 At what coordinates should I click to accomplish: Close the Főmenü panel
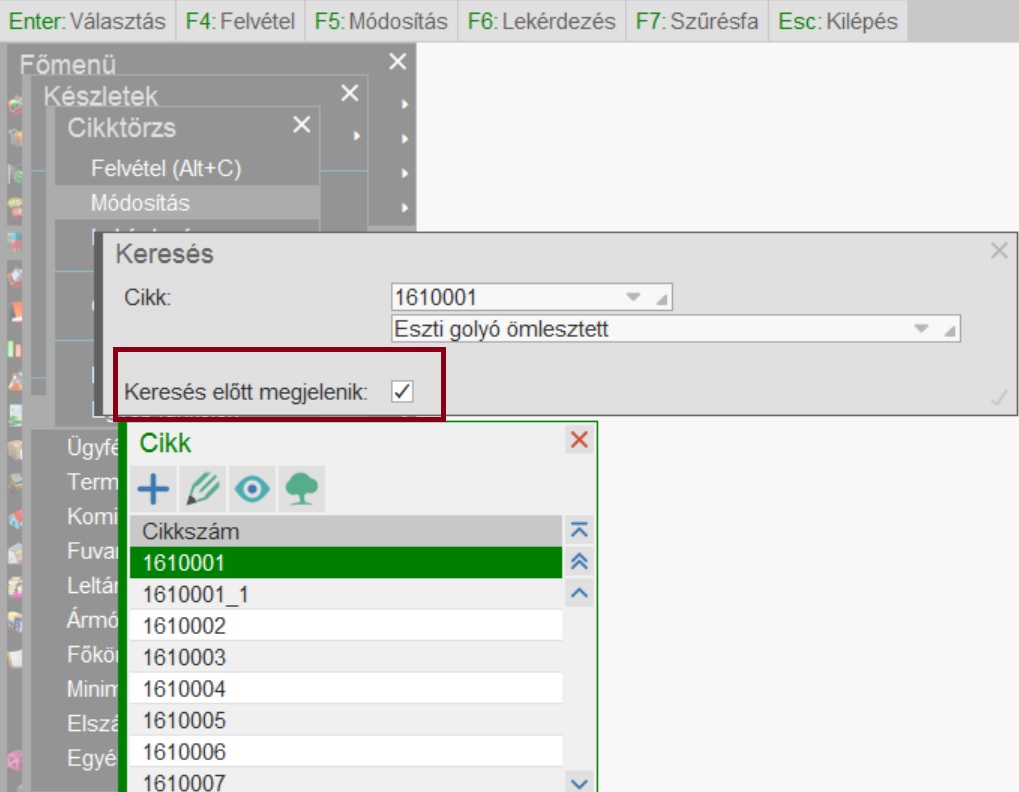[398, 62]
